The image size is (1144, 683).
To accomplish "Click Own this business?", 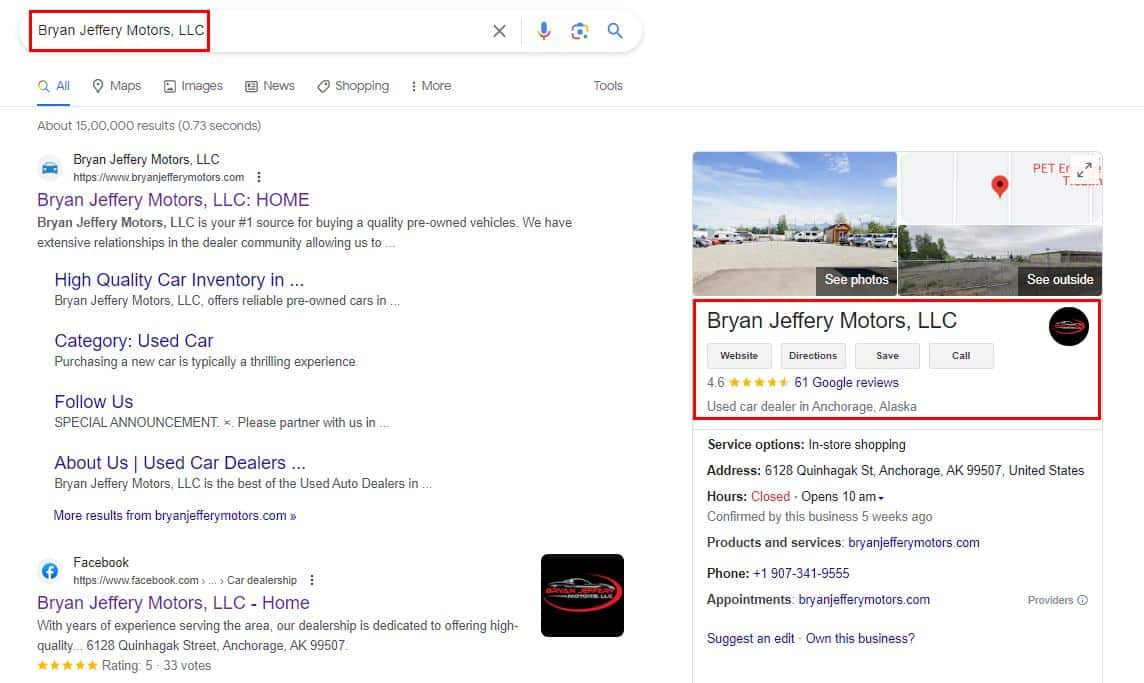I will [860, 638].
